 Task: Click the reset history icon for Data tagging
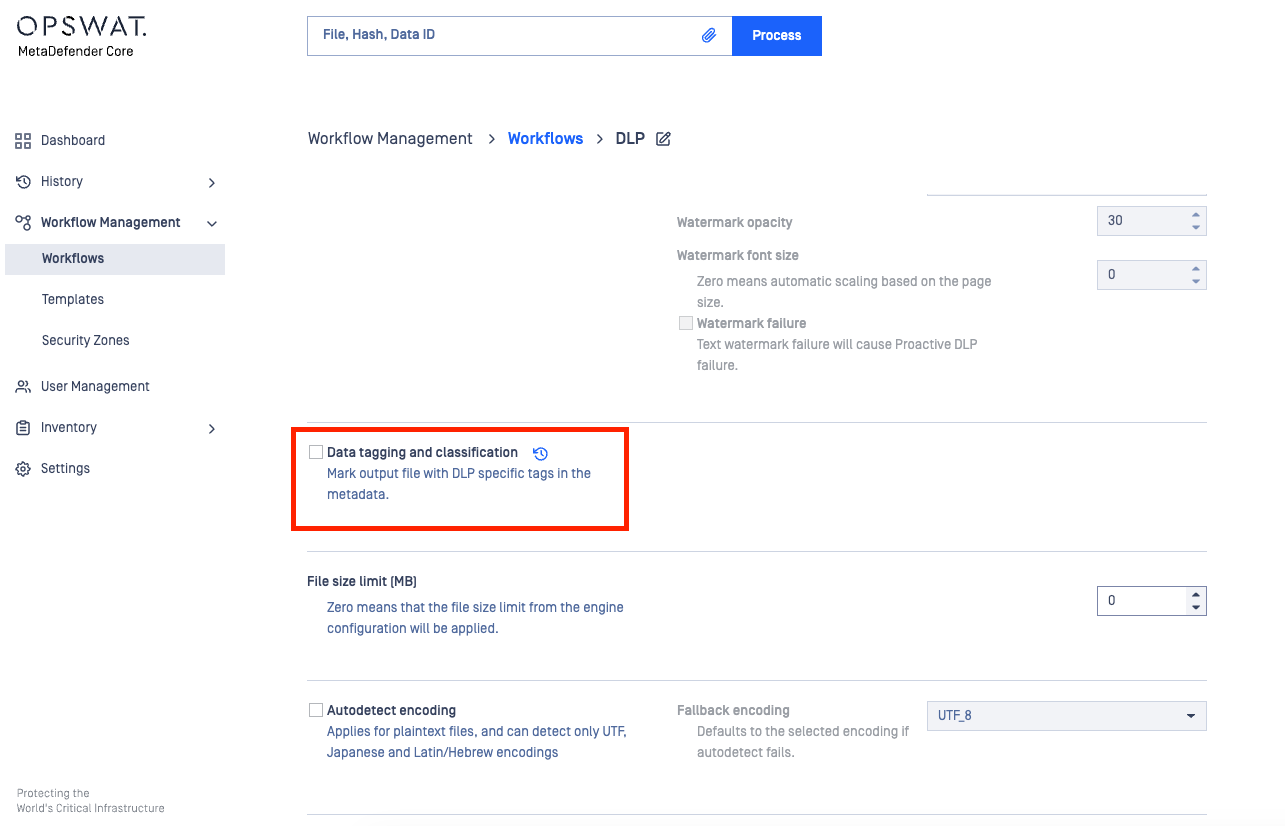coord(540,453)
